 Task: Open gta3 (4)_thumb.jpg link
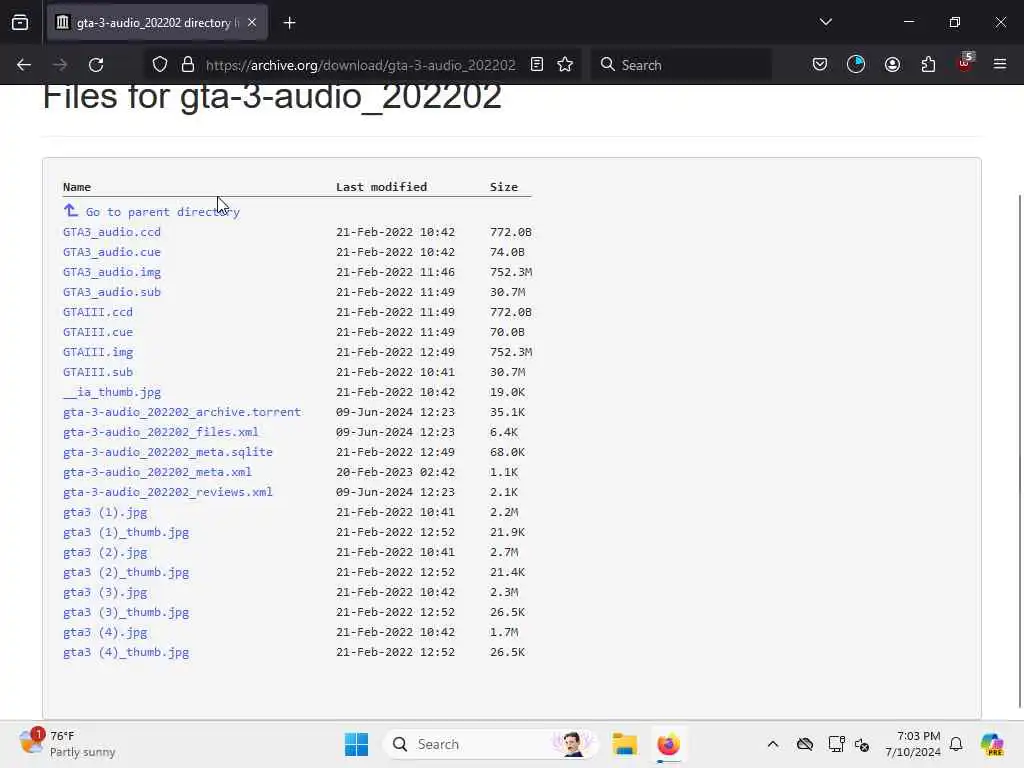click(x=126, y=652)
